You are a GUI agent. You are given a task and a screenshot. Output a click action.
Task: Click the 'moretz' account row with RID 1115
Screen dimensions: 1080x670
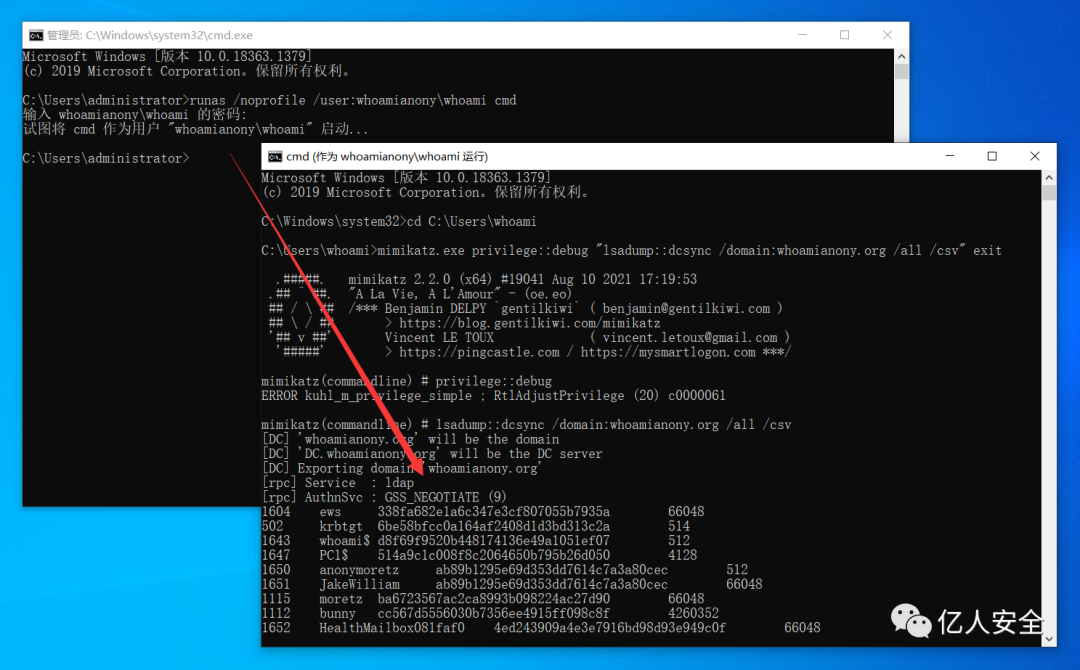point(483,598)
